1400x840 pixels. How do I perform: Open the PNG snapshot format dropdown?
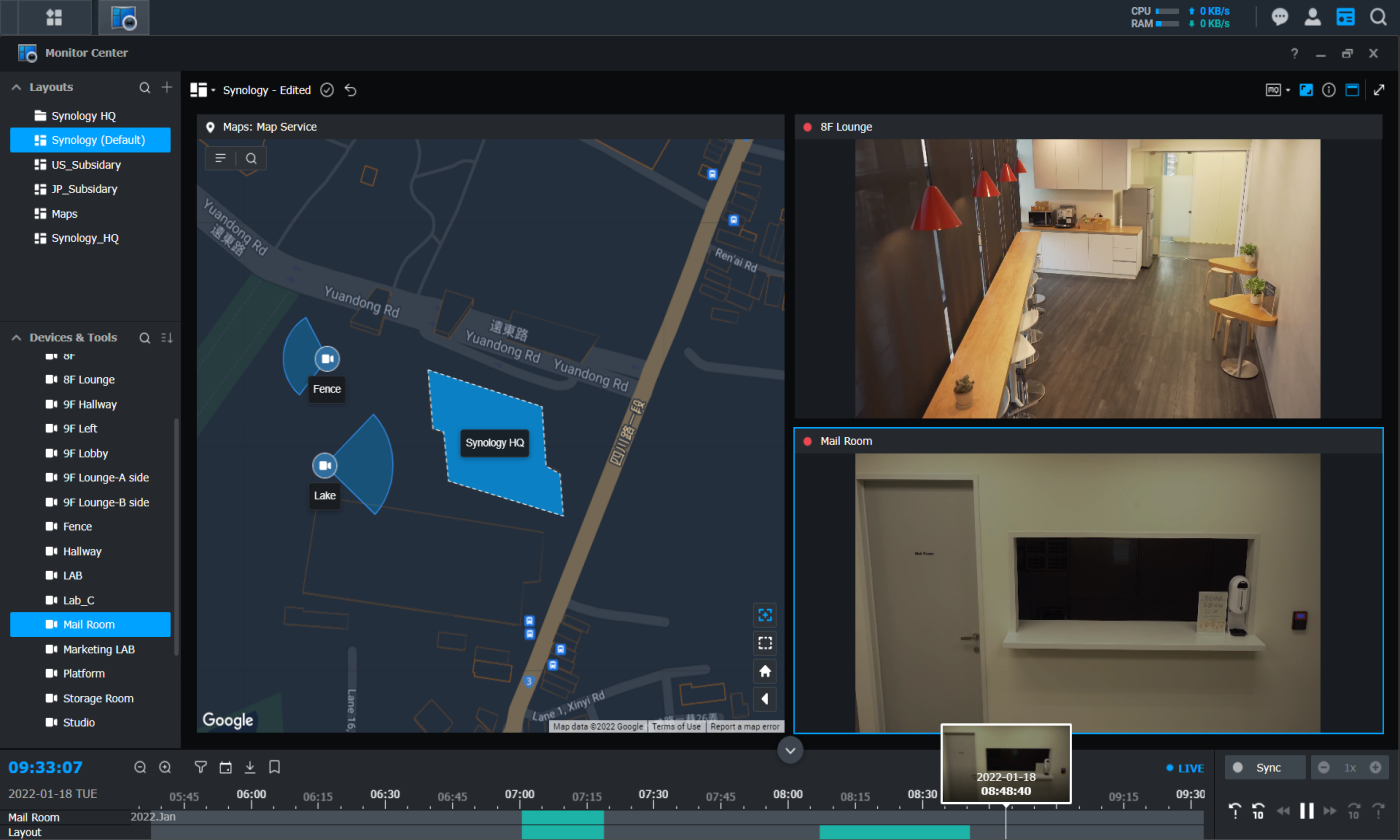(x=1288, y=90)
